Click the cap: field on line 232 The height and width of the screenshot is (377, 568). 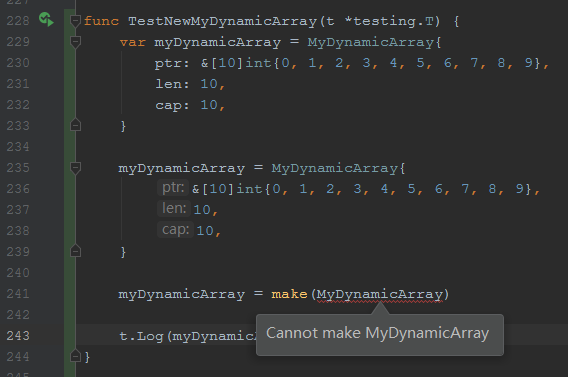(172, 106)
